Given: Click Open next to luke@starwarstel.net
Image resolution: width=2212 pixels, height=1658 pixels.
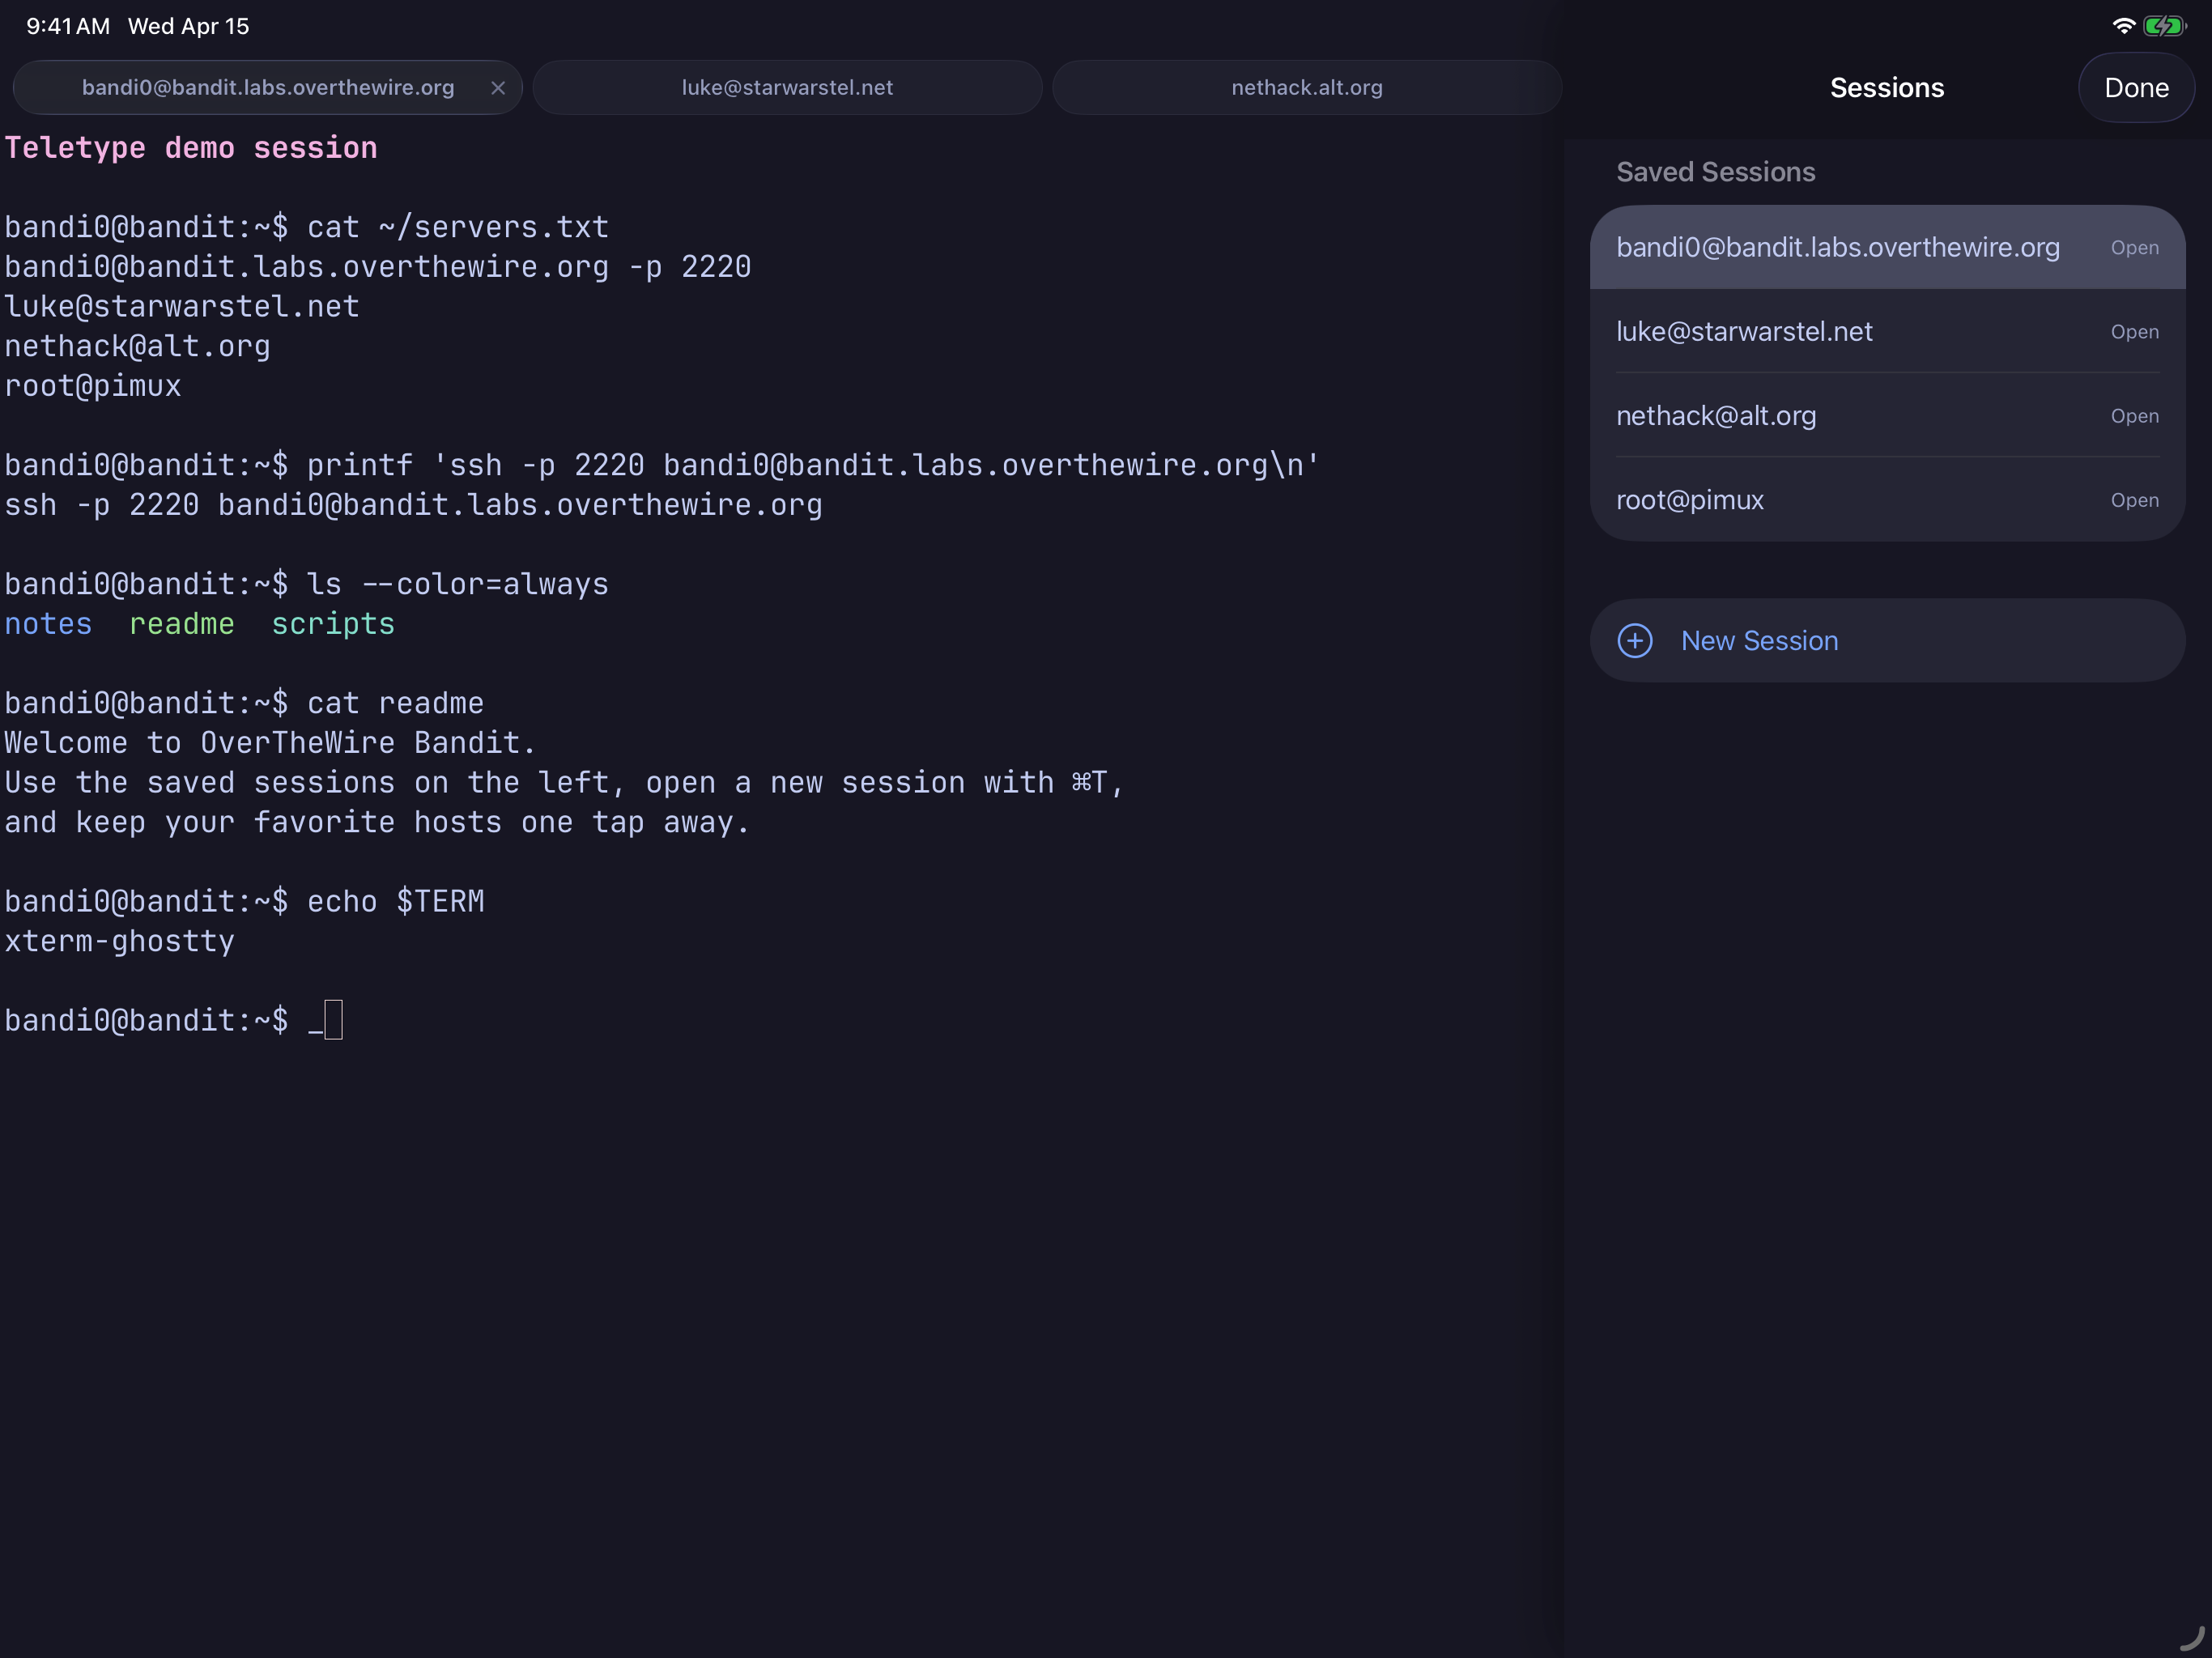Looking at the screenshot, I should (2134, 332).
